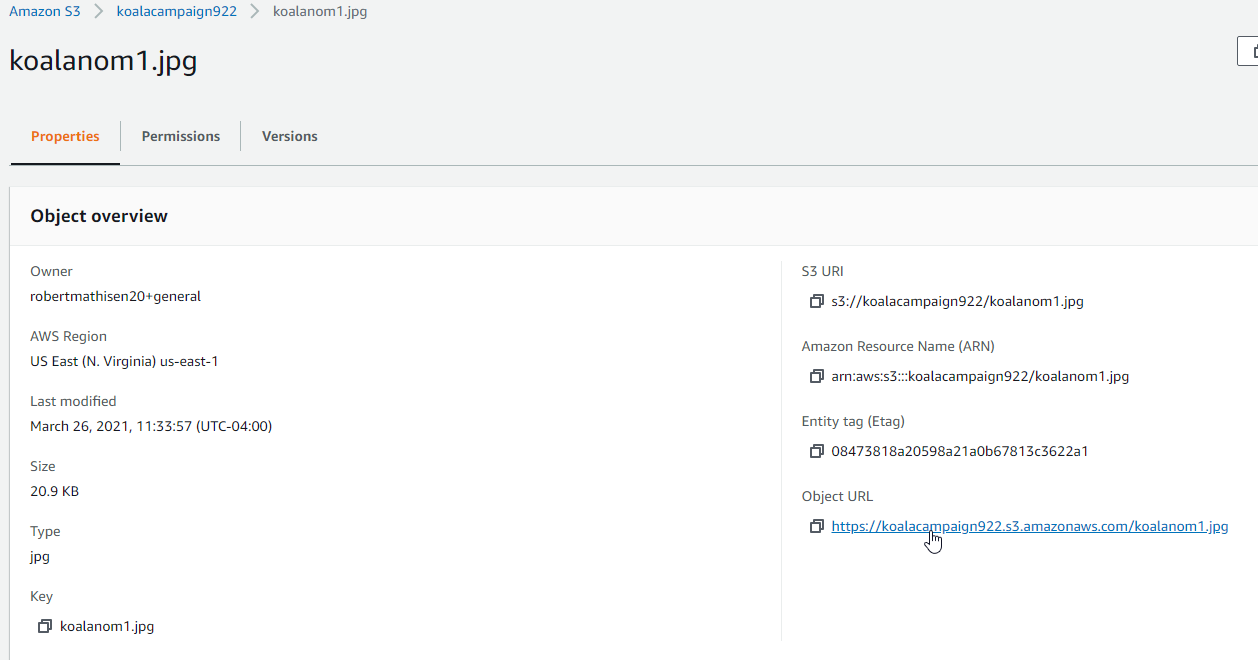Navigate to the koalacampaign922 bucket breadcrumb
The image size is (1258, 660).
coord(176,11)
